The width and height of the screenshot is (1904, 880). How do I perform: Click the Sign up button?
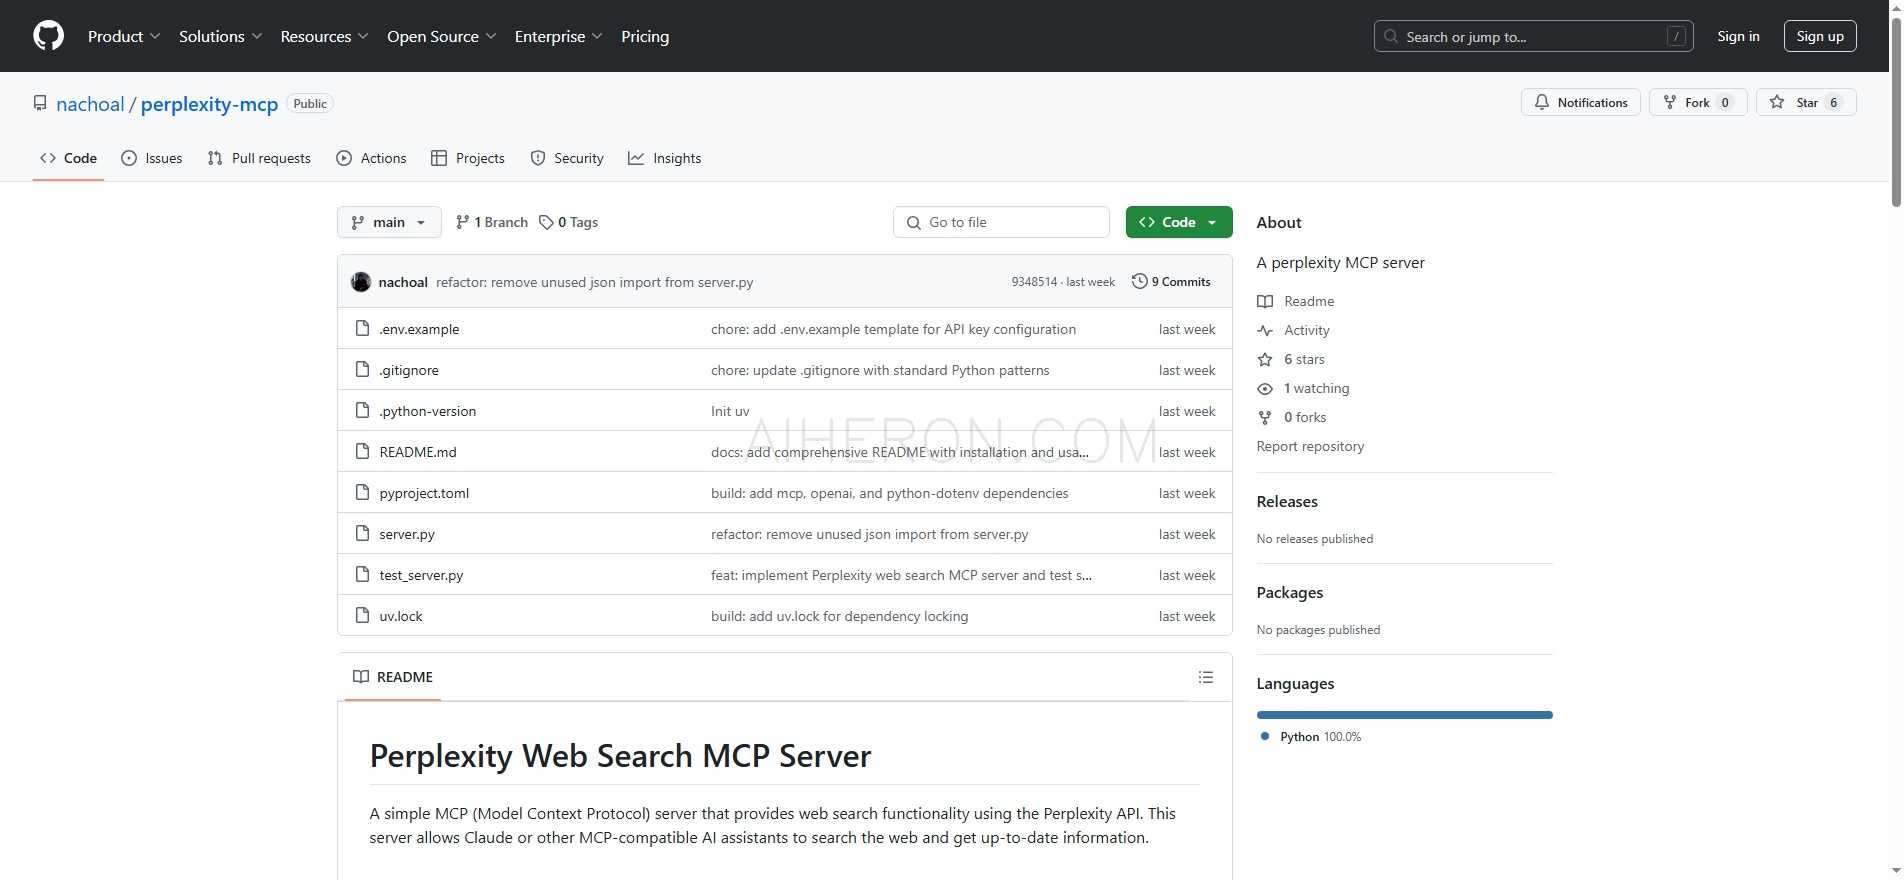(x=1820, y=36)
